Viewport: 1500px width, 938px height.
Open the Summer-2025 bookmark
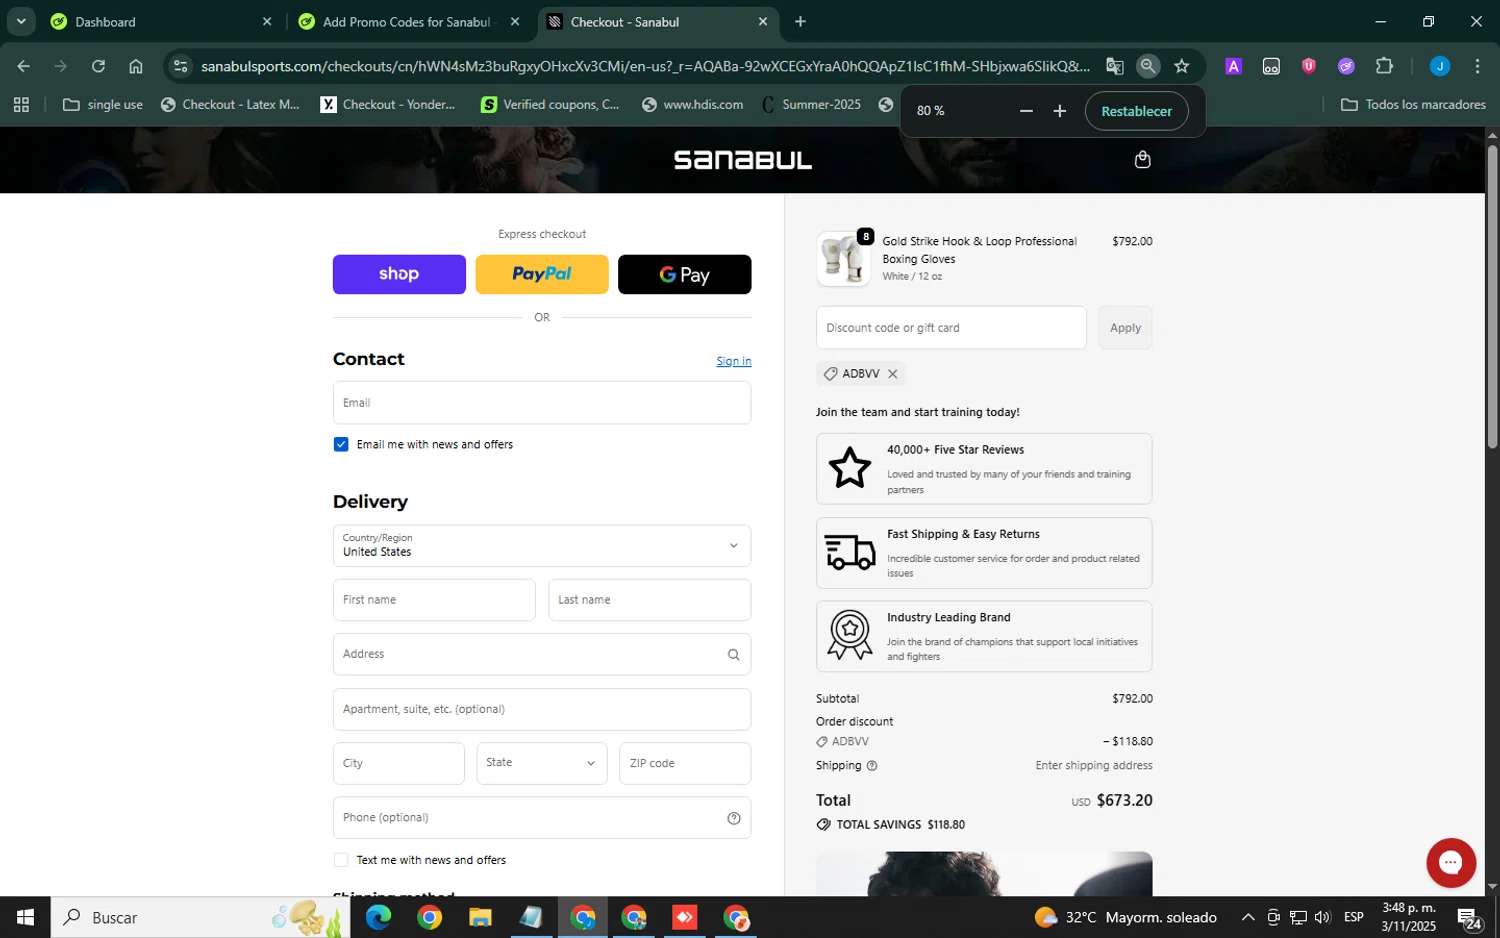coord(811,104)
